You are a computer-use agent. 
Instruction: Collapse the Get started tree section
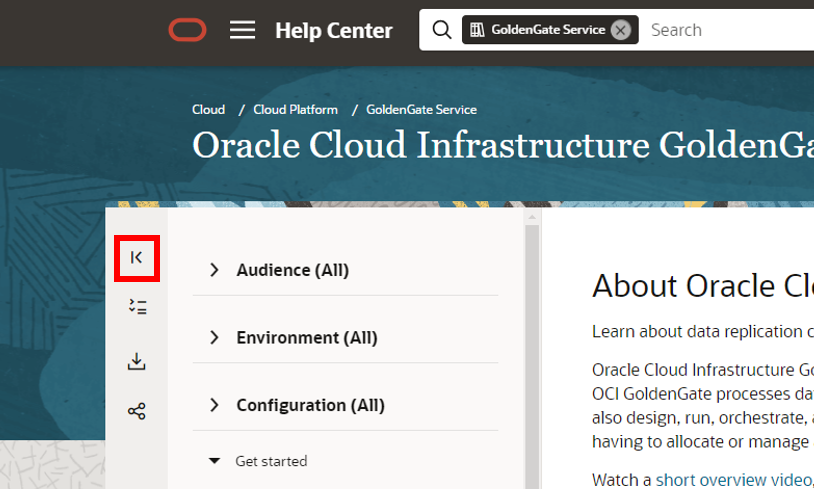214,460
